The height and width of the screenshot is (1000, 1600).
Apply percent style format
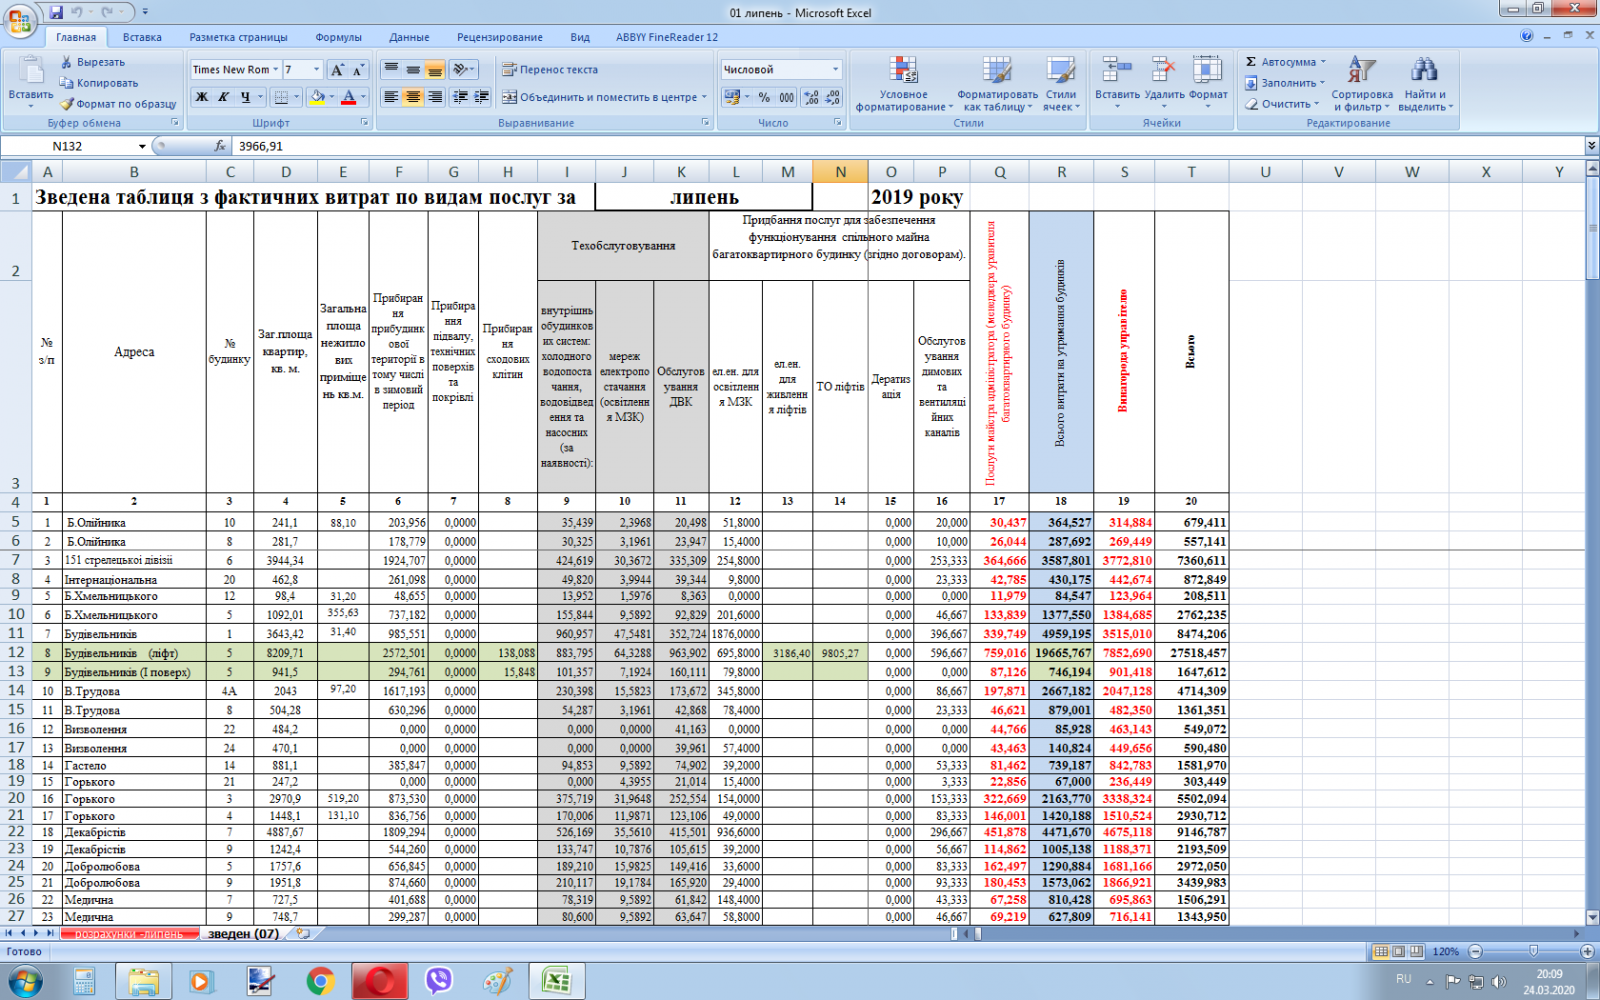coord(764,97)
